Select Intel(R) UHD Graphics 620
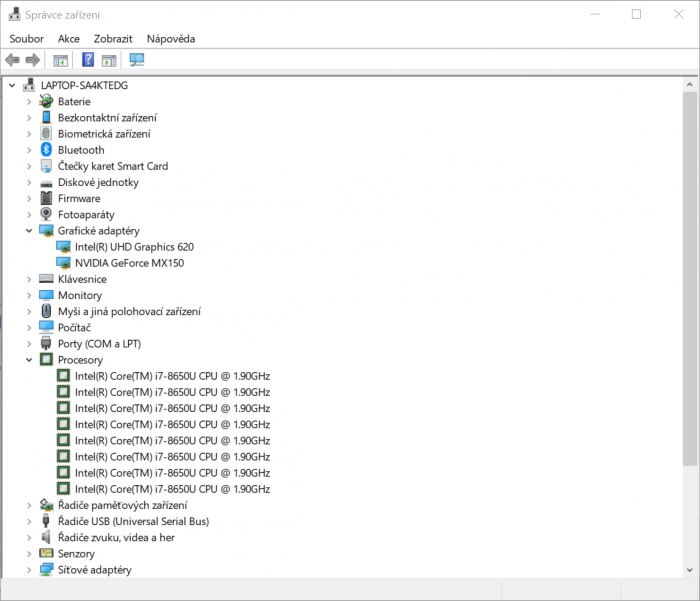This screenshot has width=700, height=601. 134,247
